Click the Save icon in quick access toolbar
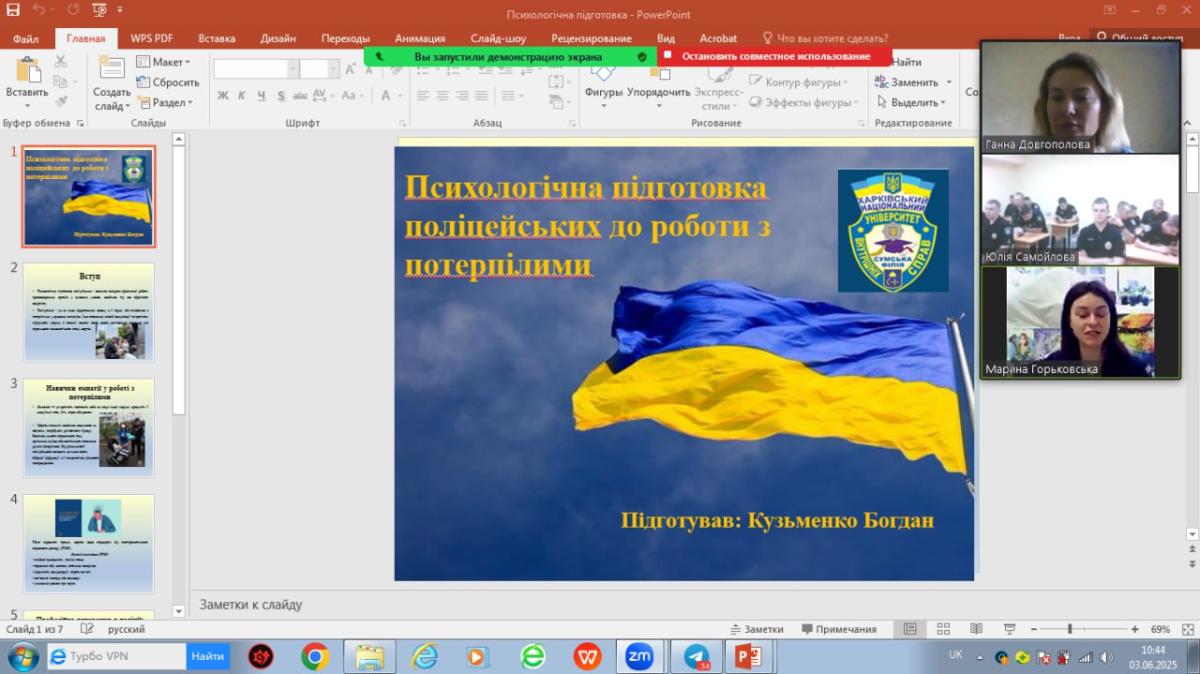This screenshot has width=1200, height=674. coord(13,11)
